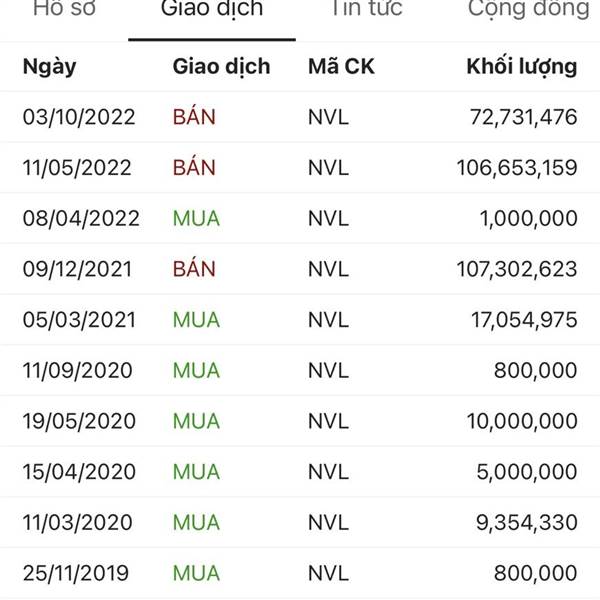Viewport: 600px width, 600px height.
Task: Select the 25/11/2019 transaction row
Action: click(300, 573)
